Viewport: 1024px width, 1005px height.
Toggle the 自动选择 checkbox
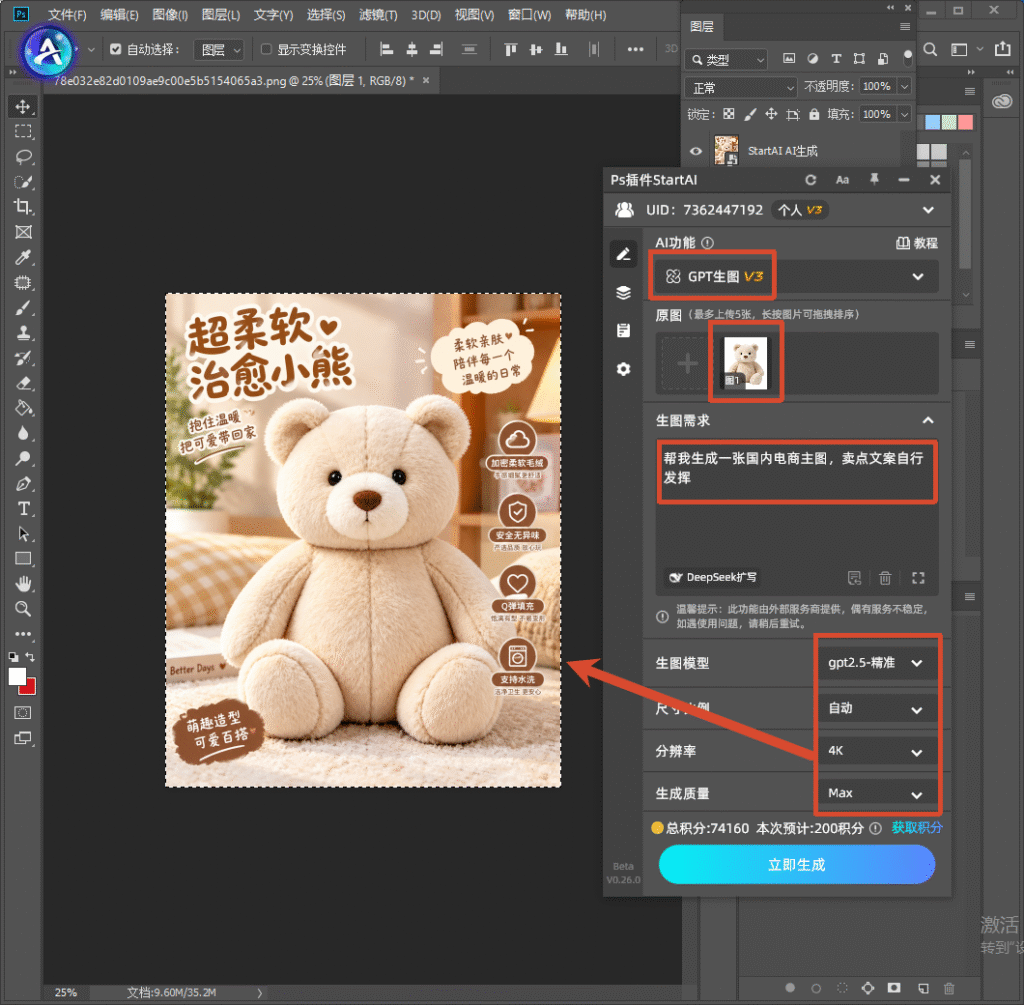tap(116, 49)
